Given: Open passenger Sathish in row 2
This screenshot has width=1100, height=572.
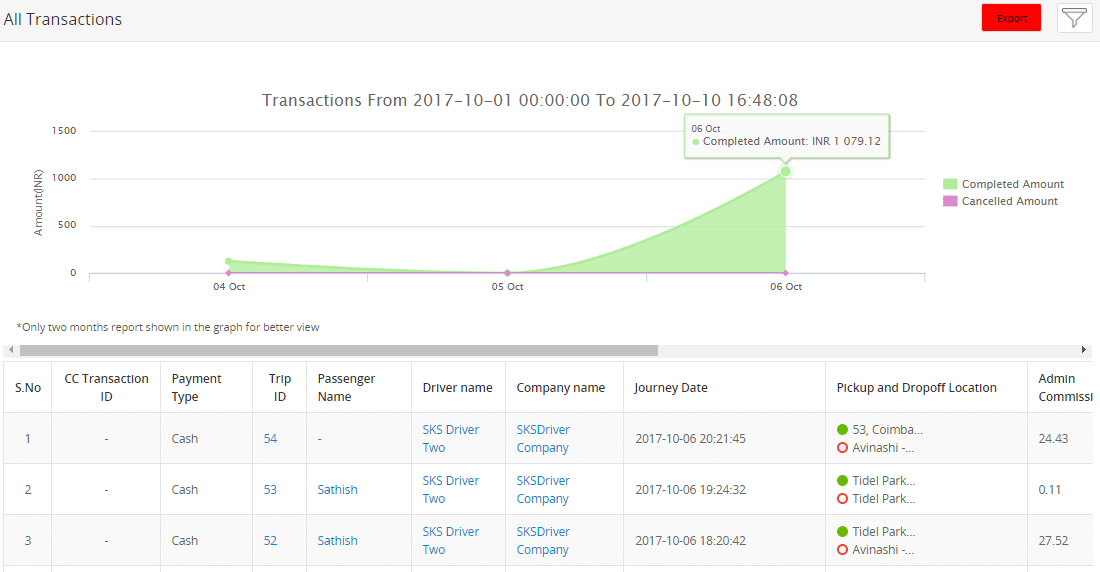Looking at the screenshot, I should (x=337, y=490).
